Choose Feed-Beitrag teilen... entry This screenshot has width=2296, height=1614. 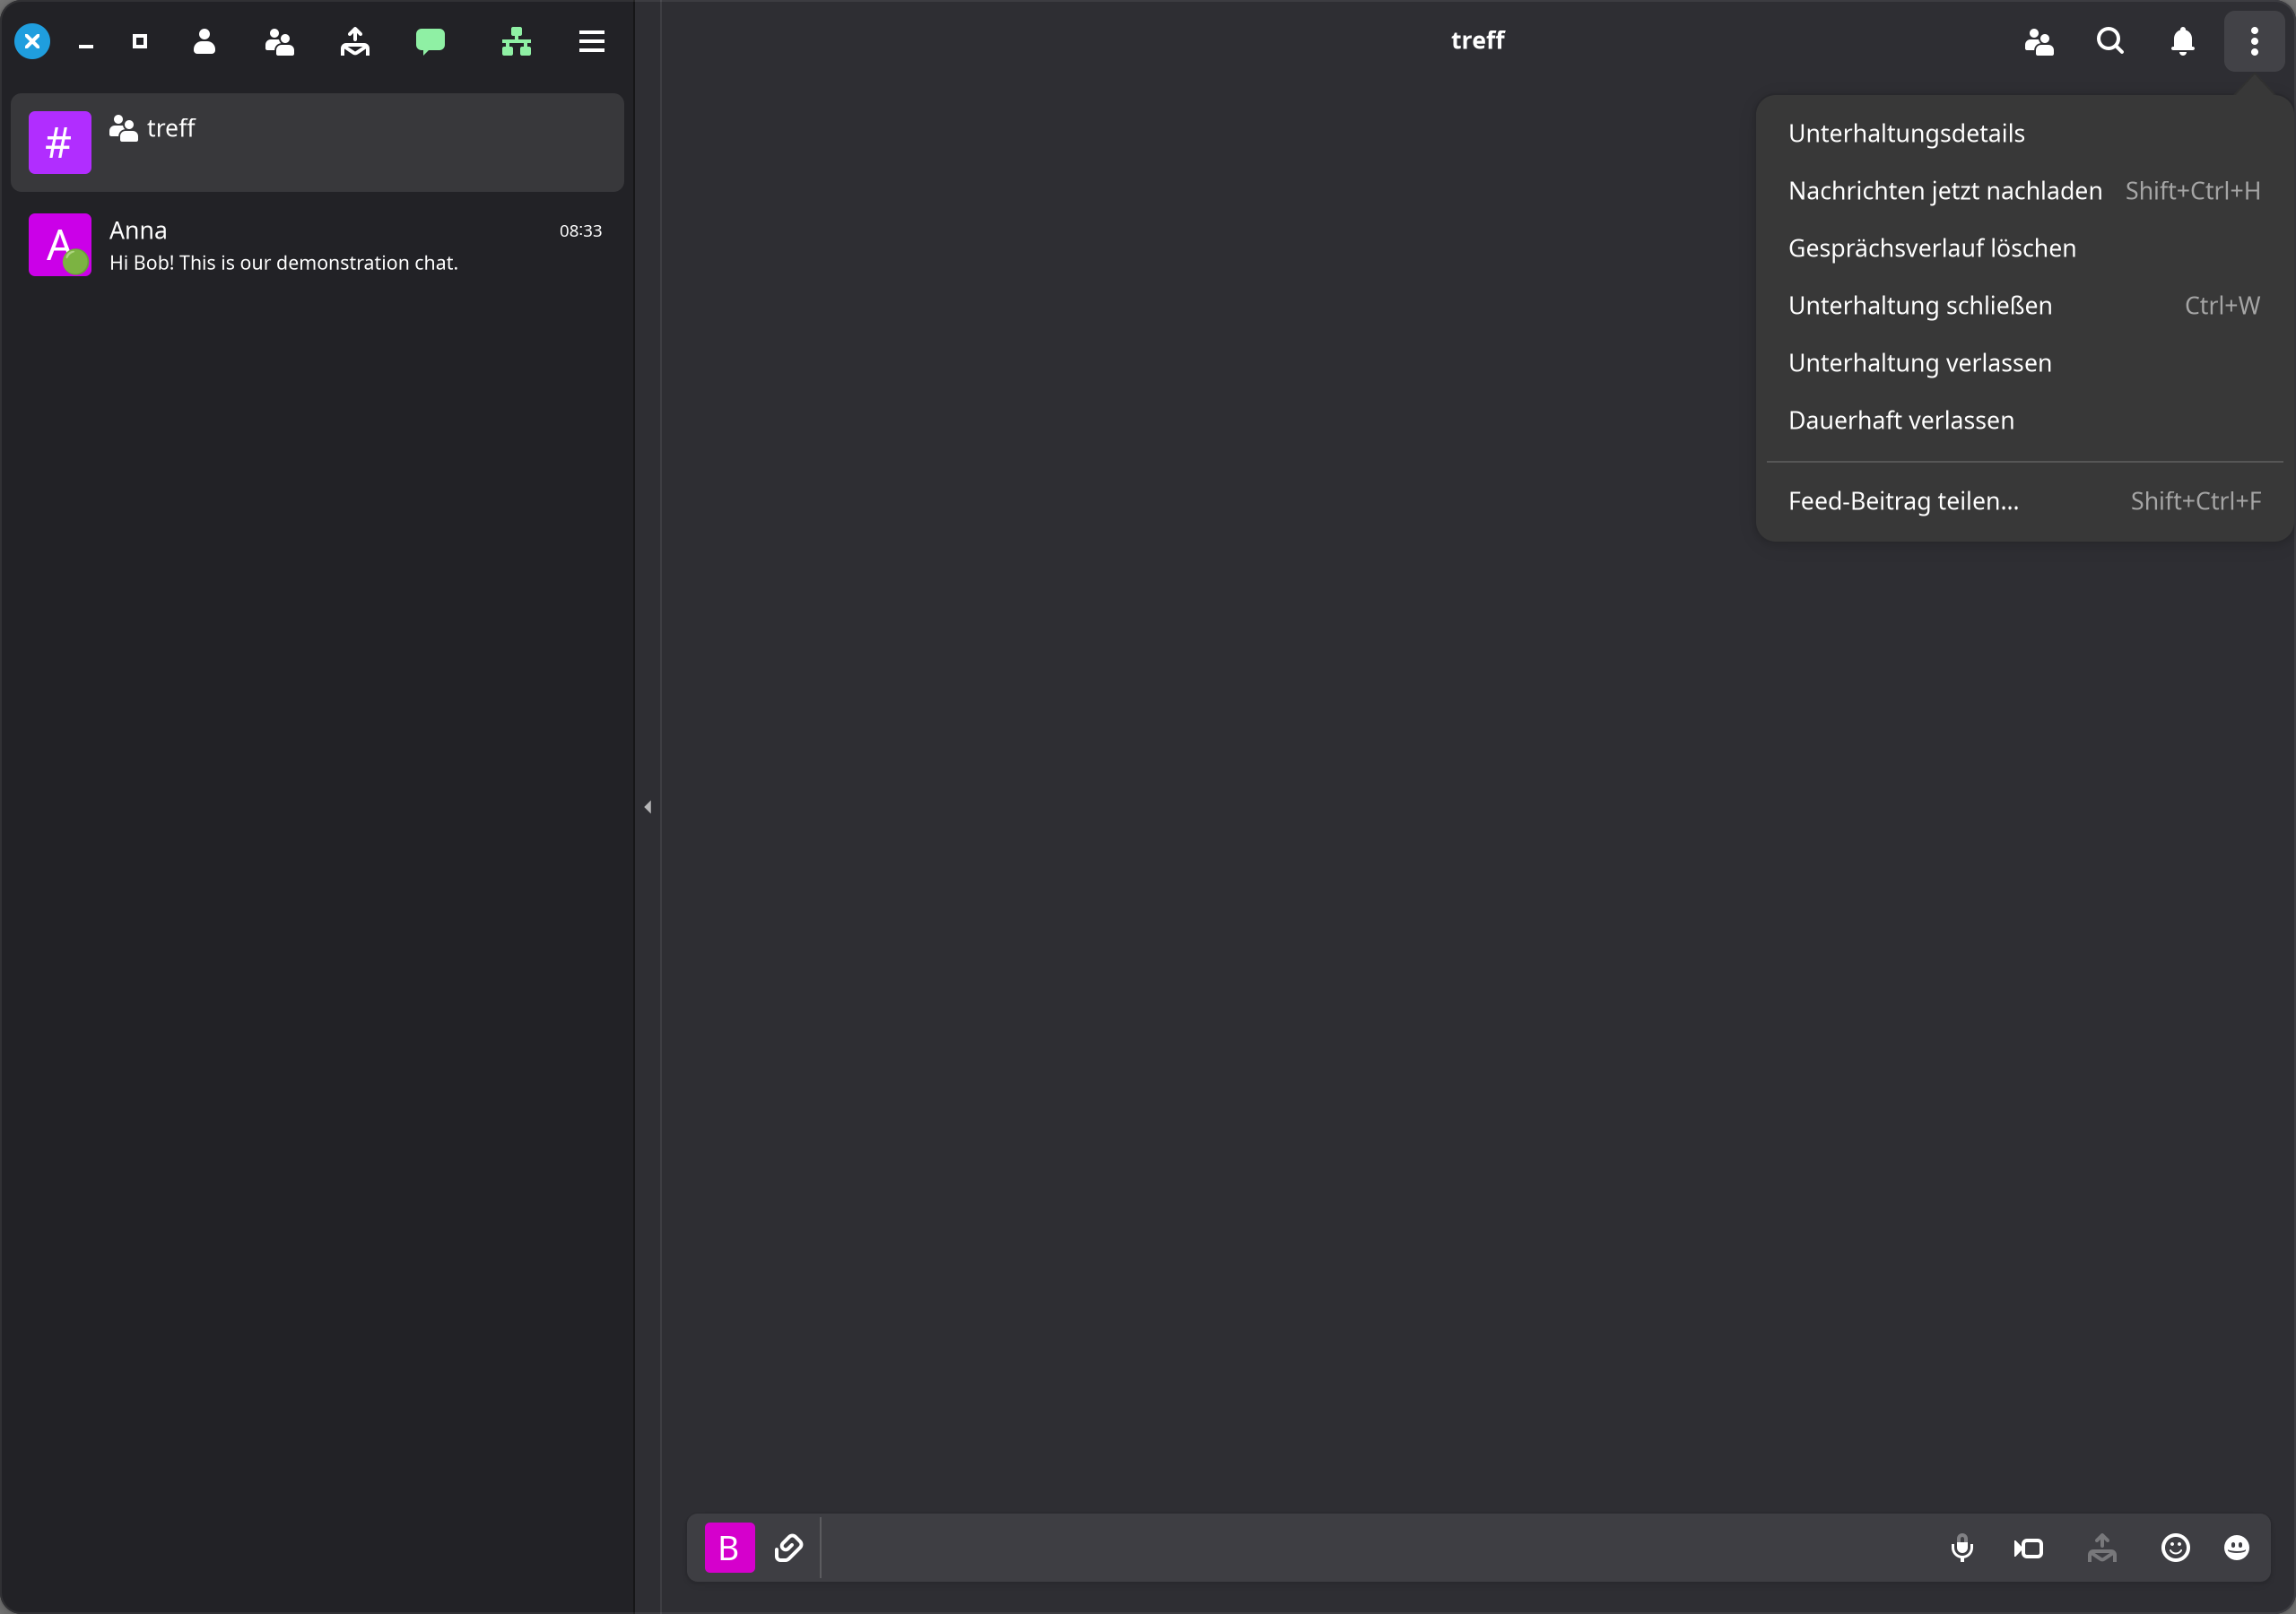pos(2025,501)
